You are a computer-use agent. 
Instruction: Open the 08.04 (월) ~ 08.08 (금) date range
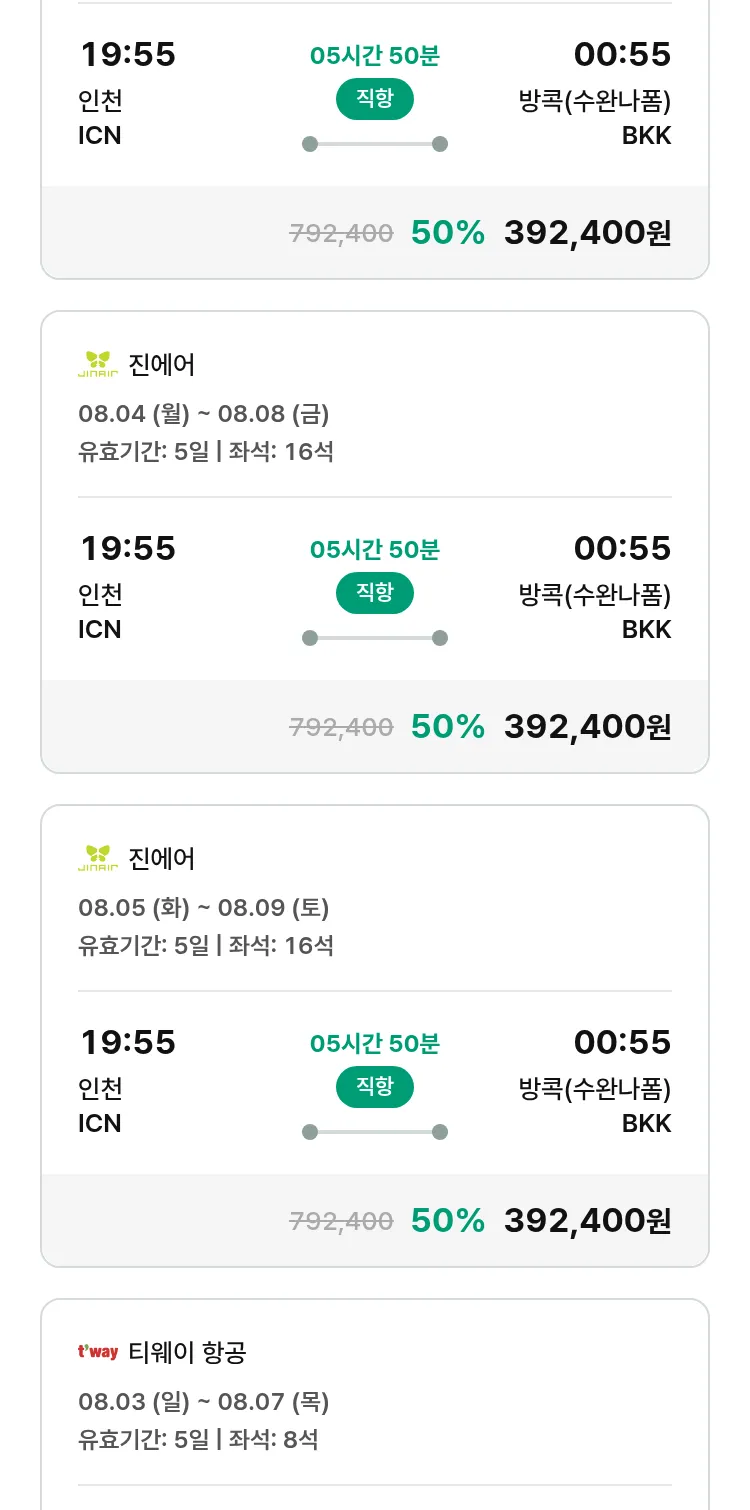(204, 414)
